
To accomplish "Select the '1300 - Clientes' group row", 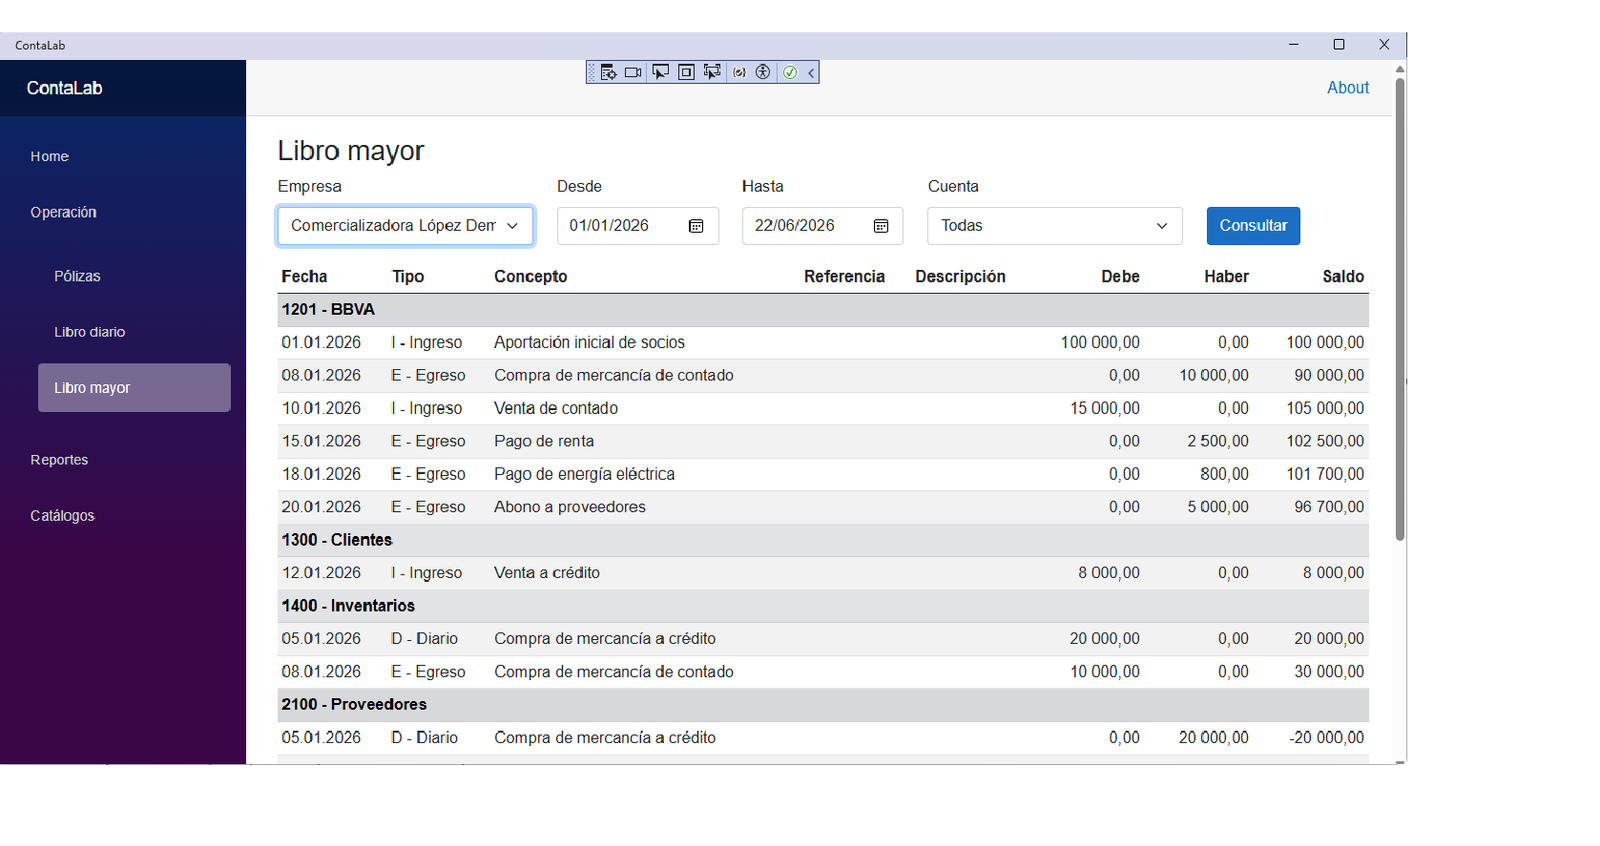I will pos(823,540).
